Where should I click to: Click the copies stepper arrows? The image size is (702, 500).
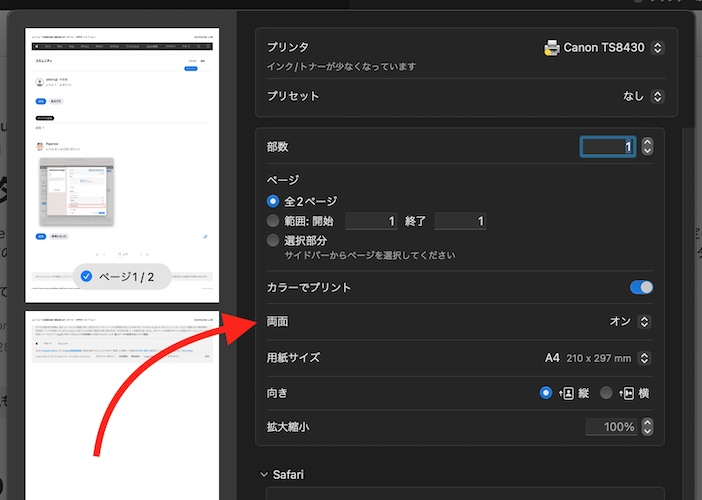[647, 147]
